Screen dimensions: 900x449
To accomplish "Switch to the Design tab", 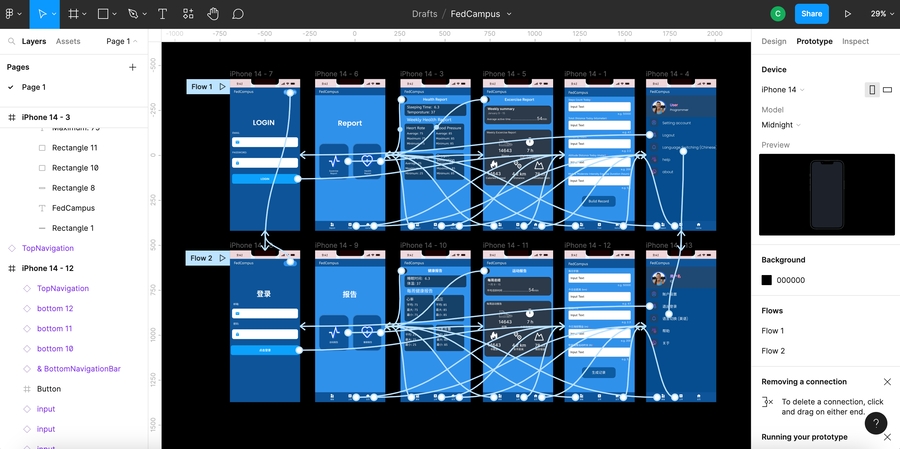I will click(x=774, y=41).
